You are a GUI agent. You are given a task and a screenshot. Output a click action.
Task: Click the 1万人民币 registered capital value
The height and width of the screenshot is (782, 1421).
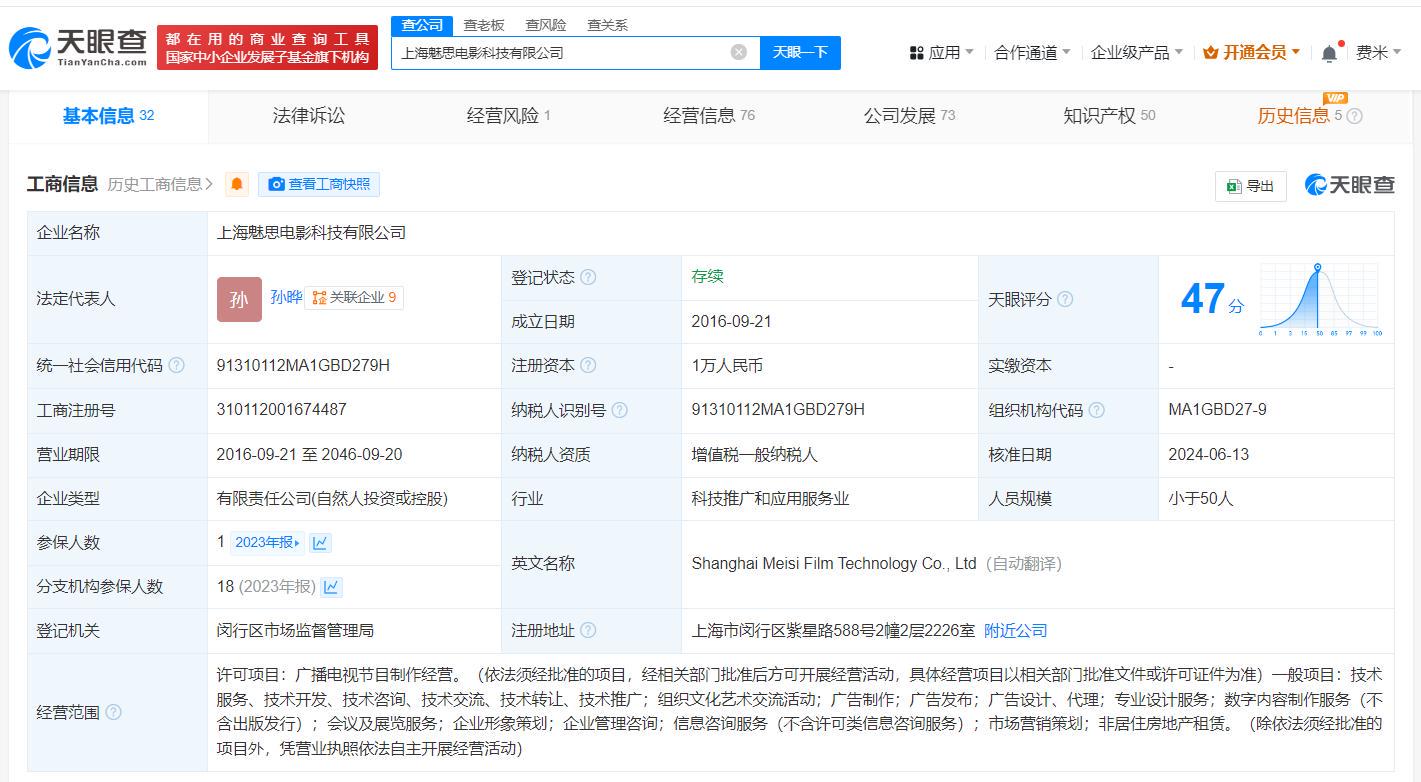(727, 365)
